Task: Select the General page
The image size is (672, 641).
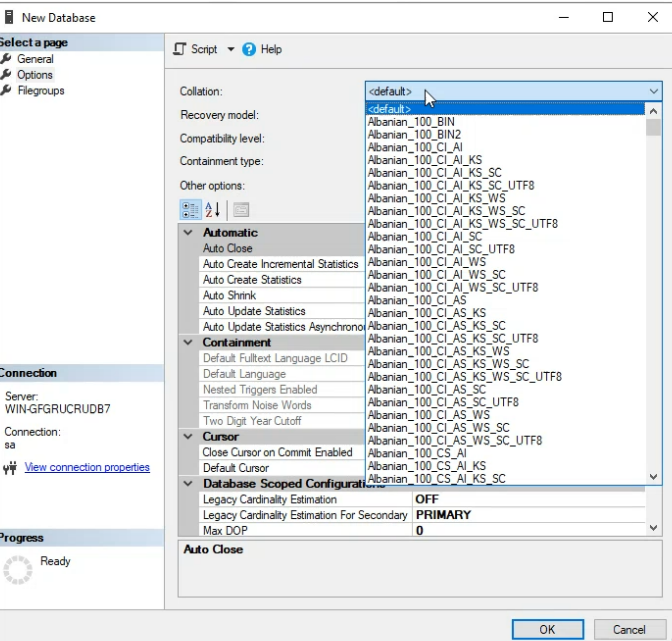Action: coord(35,59)
